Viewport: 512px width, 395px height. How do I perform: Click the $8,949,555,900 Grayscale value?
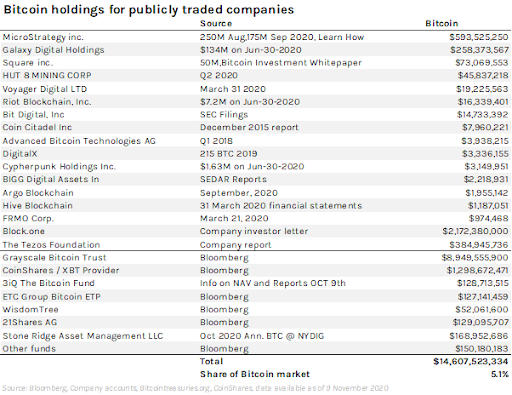[x=475, y=258]
